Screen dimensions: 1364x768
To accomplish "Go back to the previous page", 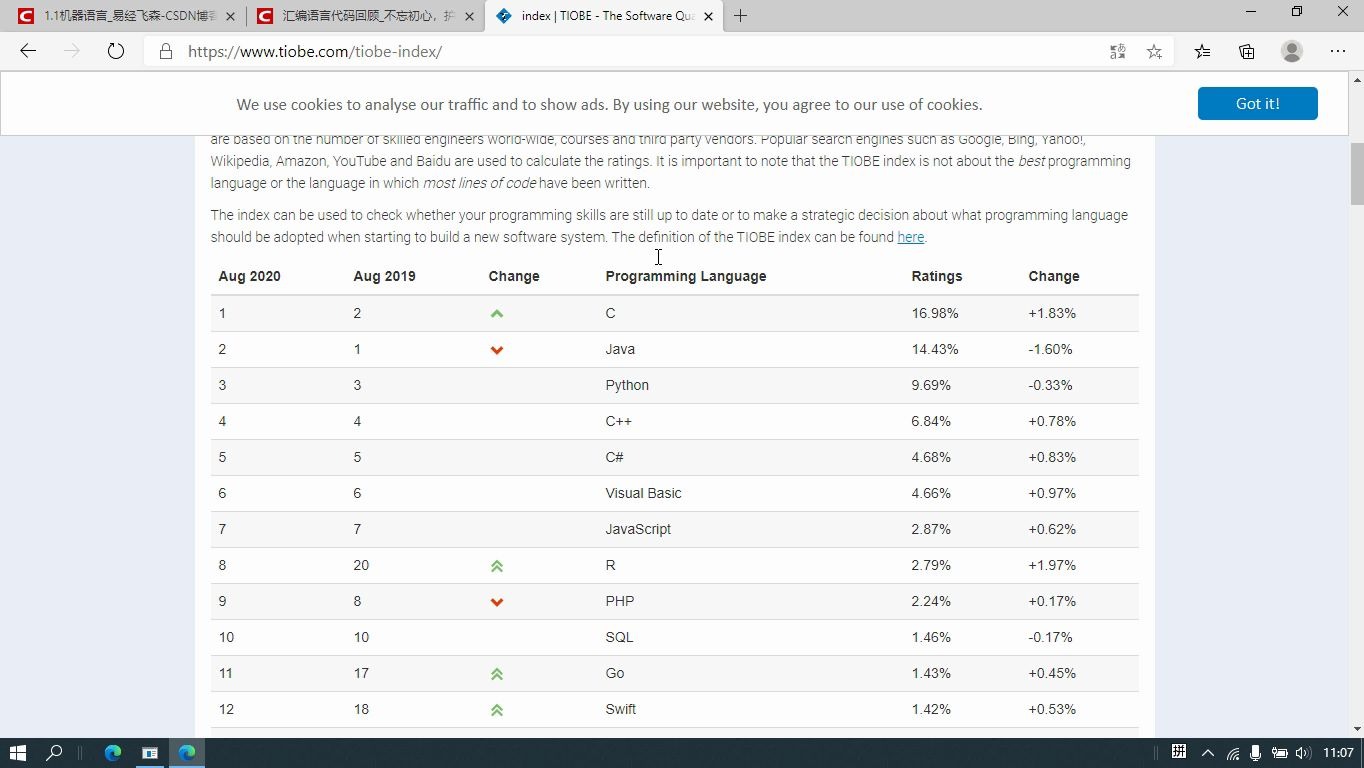I will [x=28, y=51].
